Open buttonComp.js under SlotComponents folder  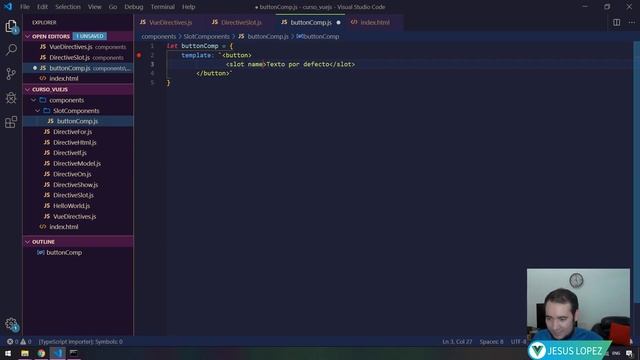pos(78,121)
